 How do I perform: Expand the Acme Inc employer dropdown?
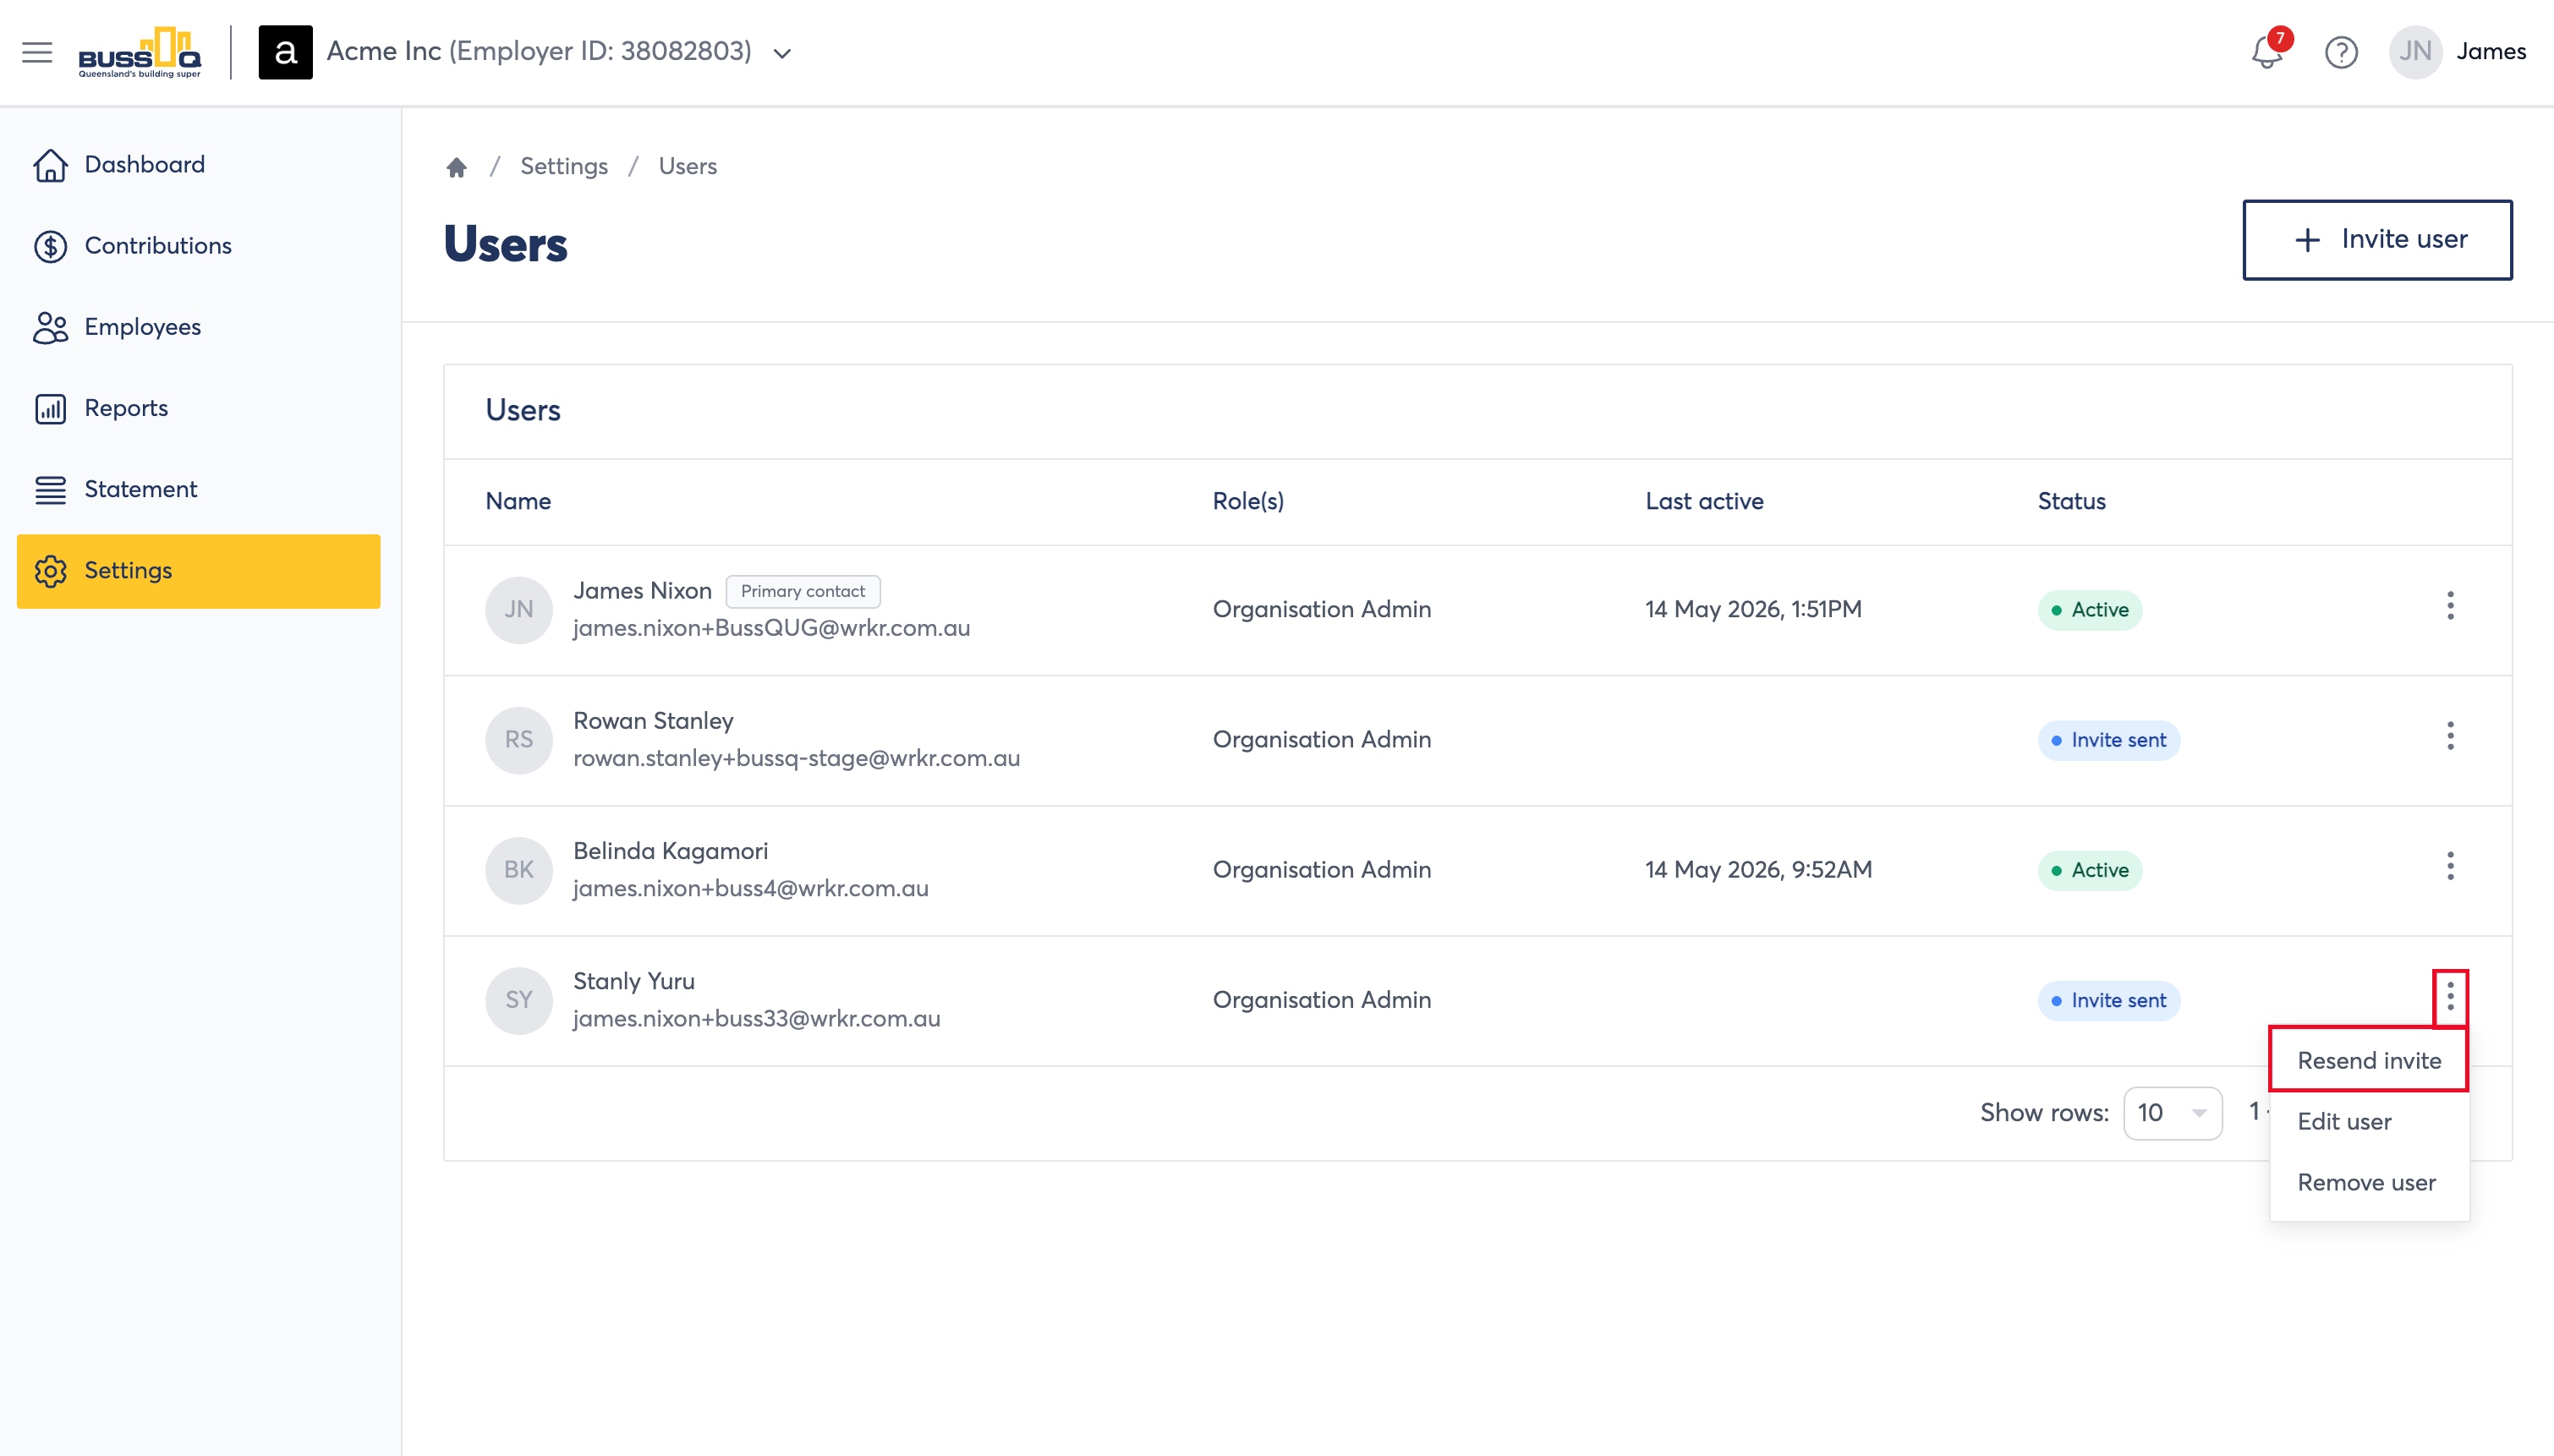click(x=783, y=53)
